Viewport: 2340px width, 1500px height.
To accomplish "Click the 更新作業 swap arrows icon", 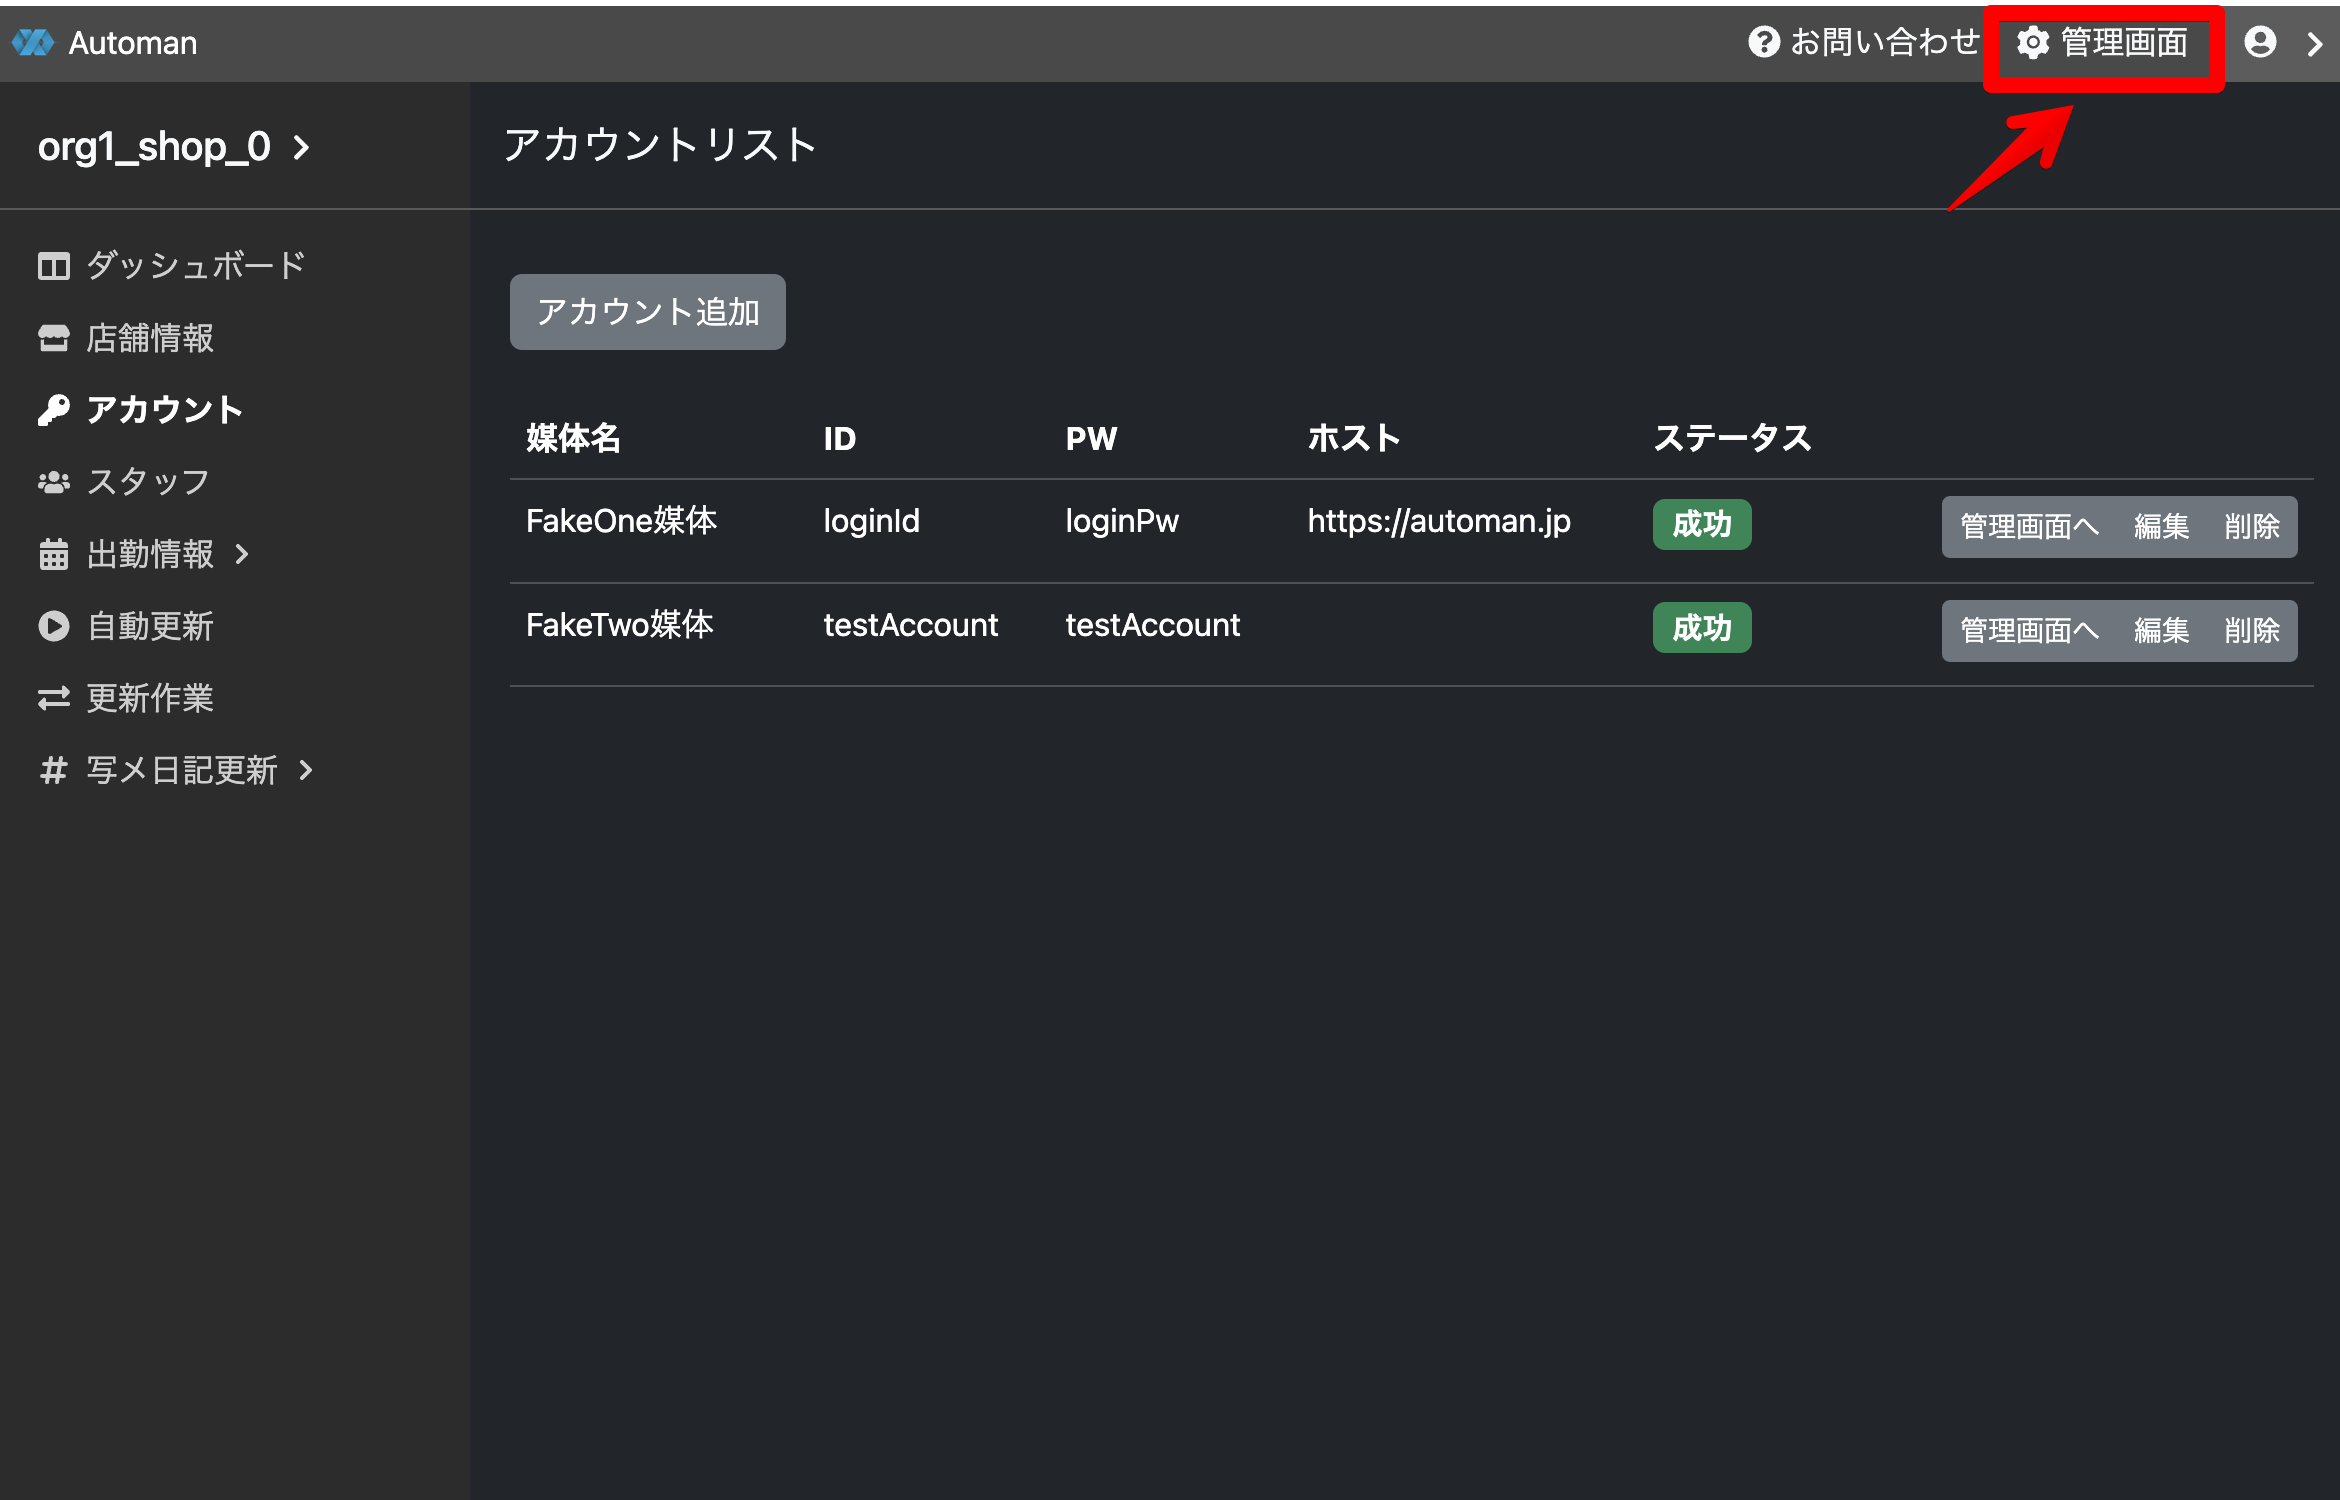I will pyautogui.click(x=53, y=698).
